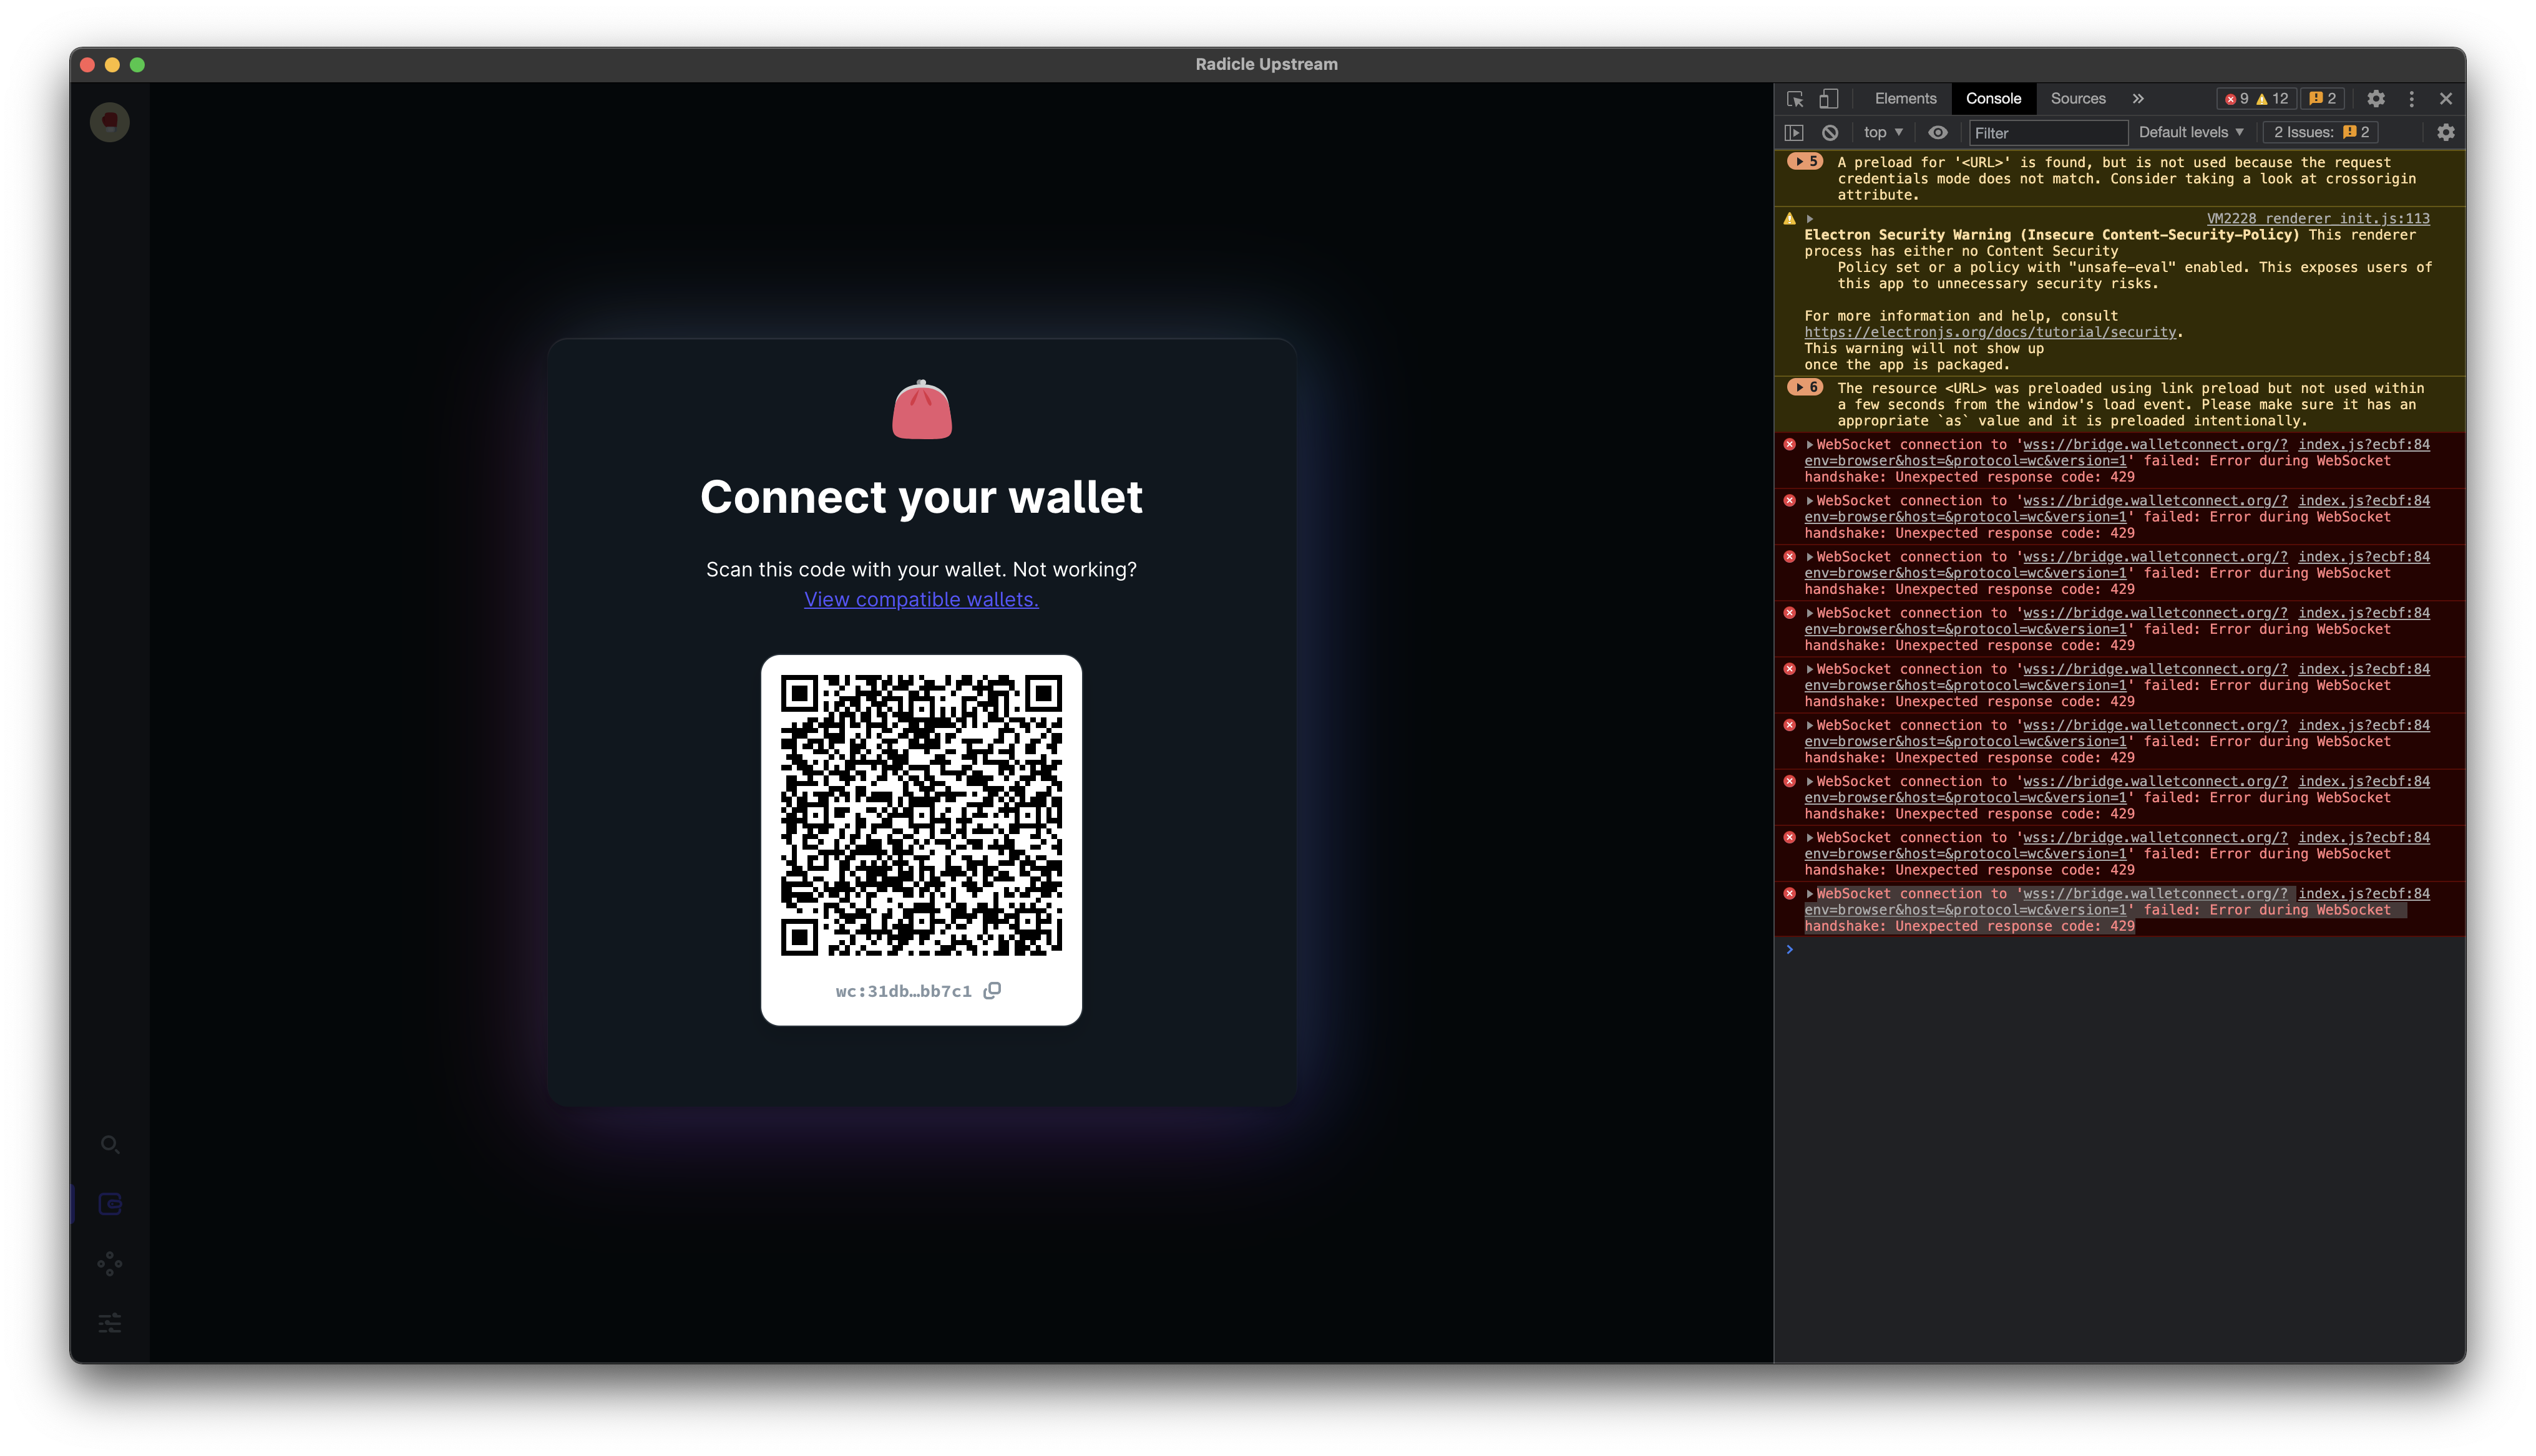Viewport: 2536px width, 1456px height.
Task: Open the DevTools settings gear
Action: [x=2377, y=98]
